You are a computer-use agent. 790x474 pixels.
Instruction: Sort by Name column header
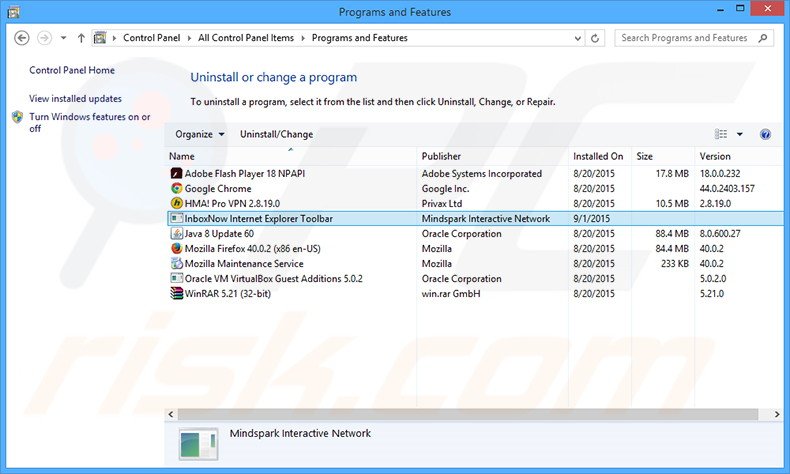point(290,156)
